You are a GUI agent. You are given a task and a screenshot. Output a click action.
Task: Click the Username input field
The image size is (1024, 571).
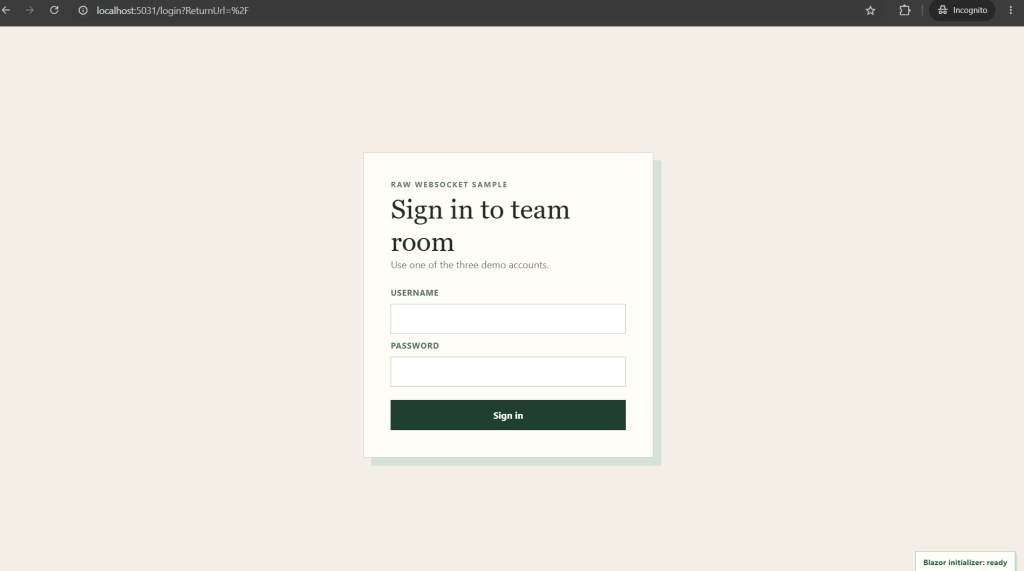point(508,319)
